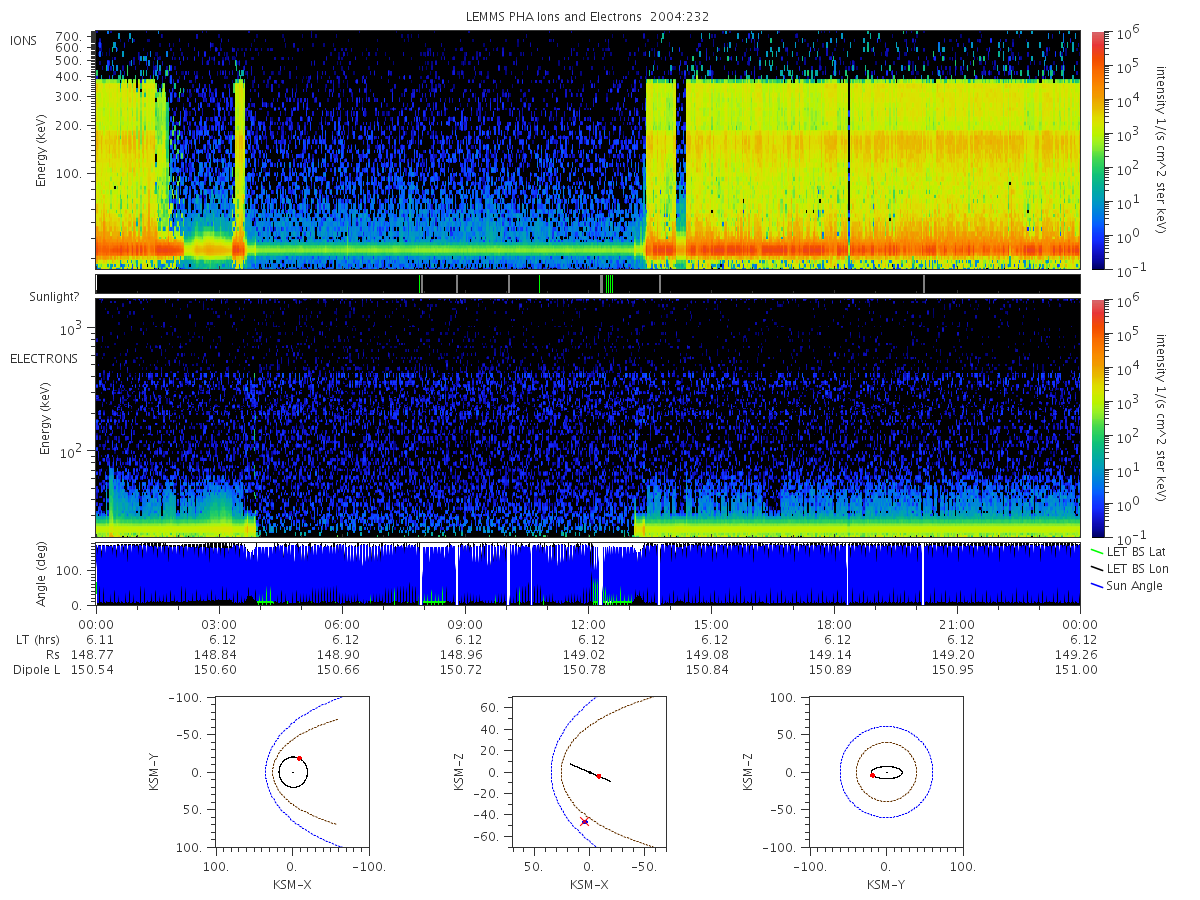Click the 18:00 time tick label
The image size is (1200, 900).
click(834, 623)
